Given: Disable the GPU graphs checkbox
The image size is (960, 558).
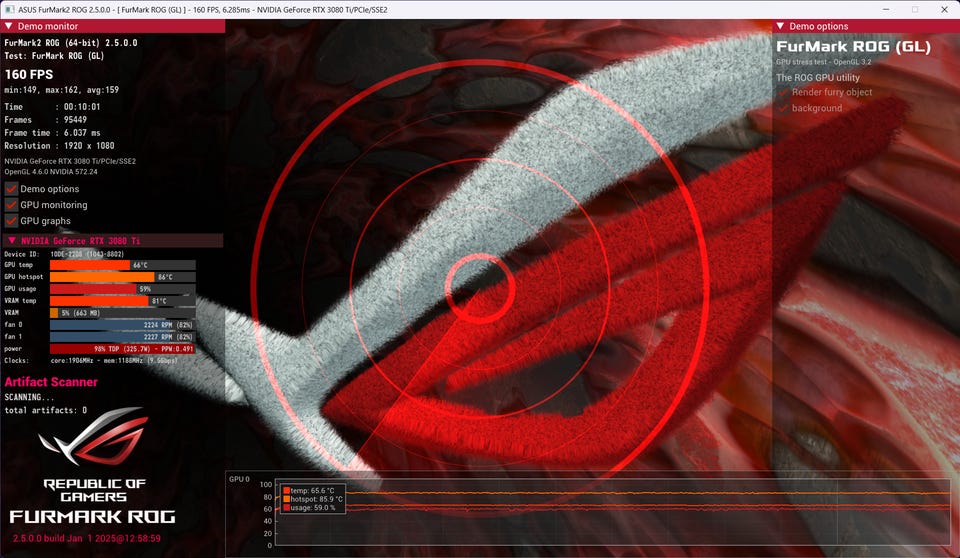Looking at the screenshot, I should [x=11, y=221].
